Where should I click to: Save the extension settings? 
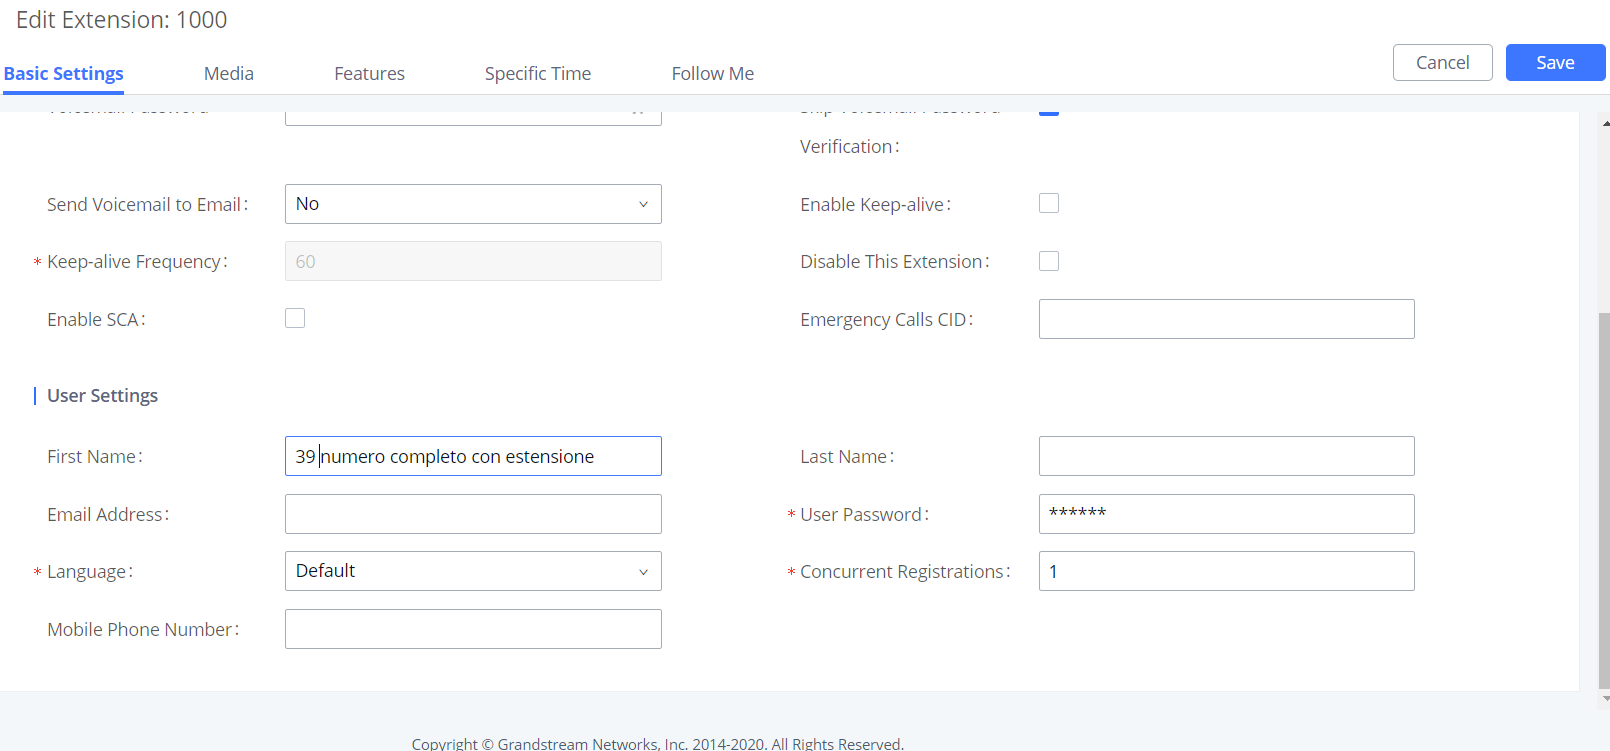[x=1556, y=62]
